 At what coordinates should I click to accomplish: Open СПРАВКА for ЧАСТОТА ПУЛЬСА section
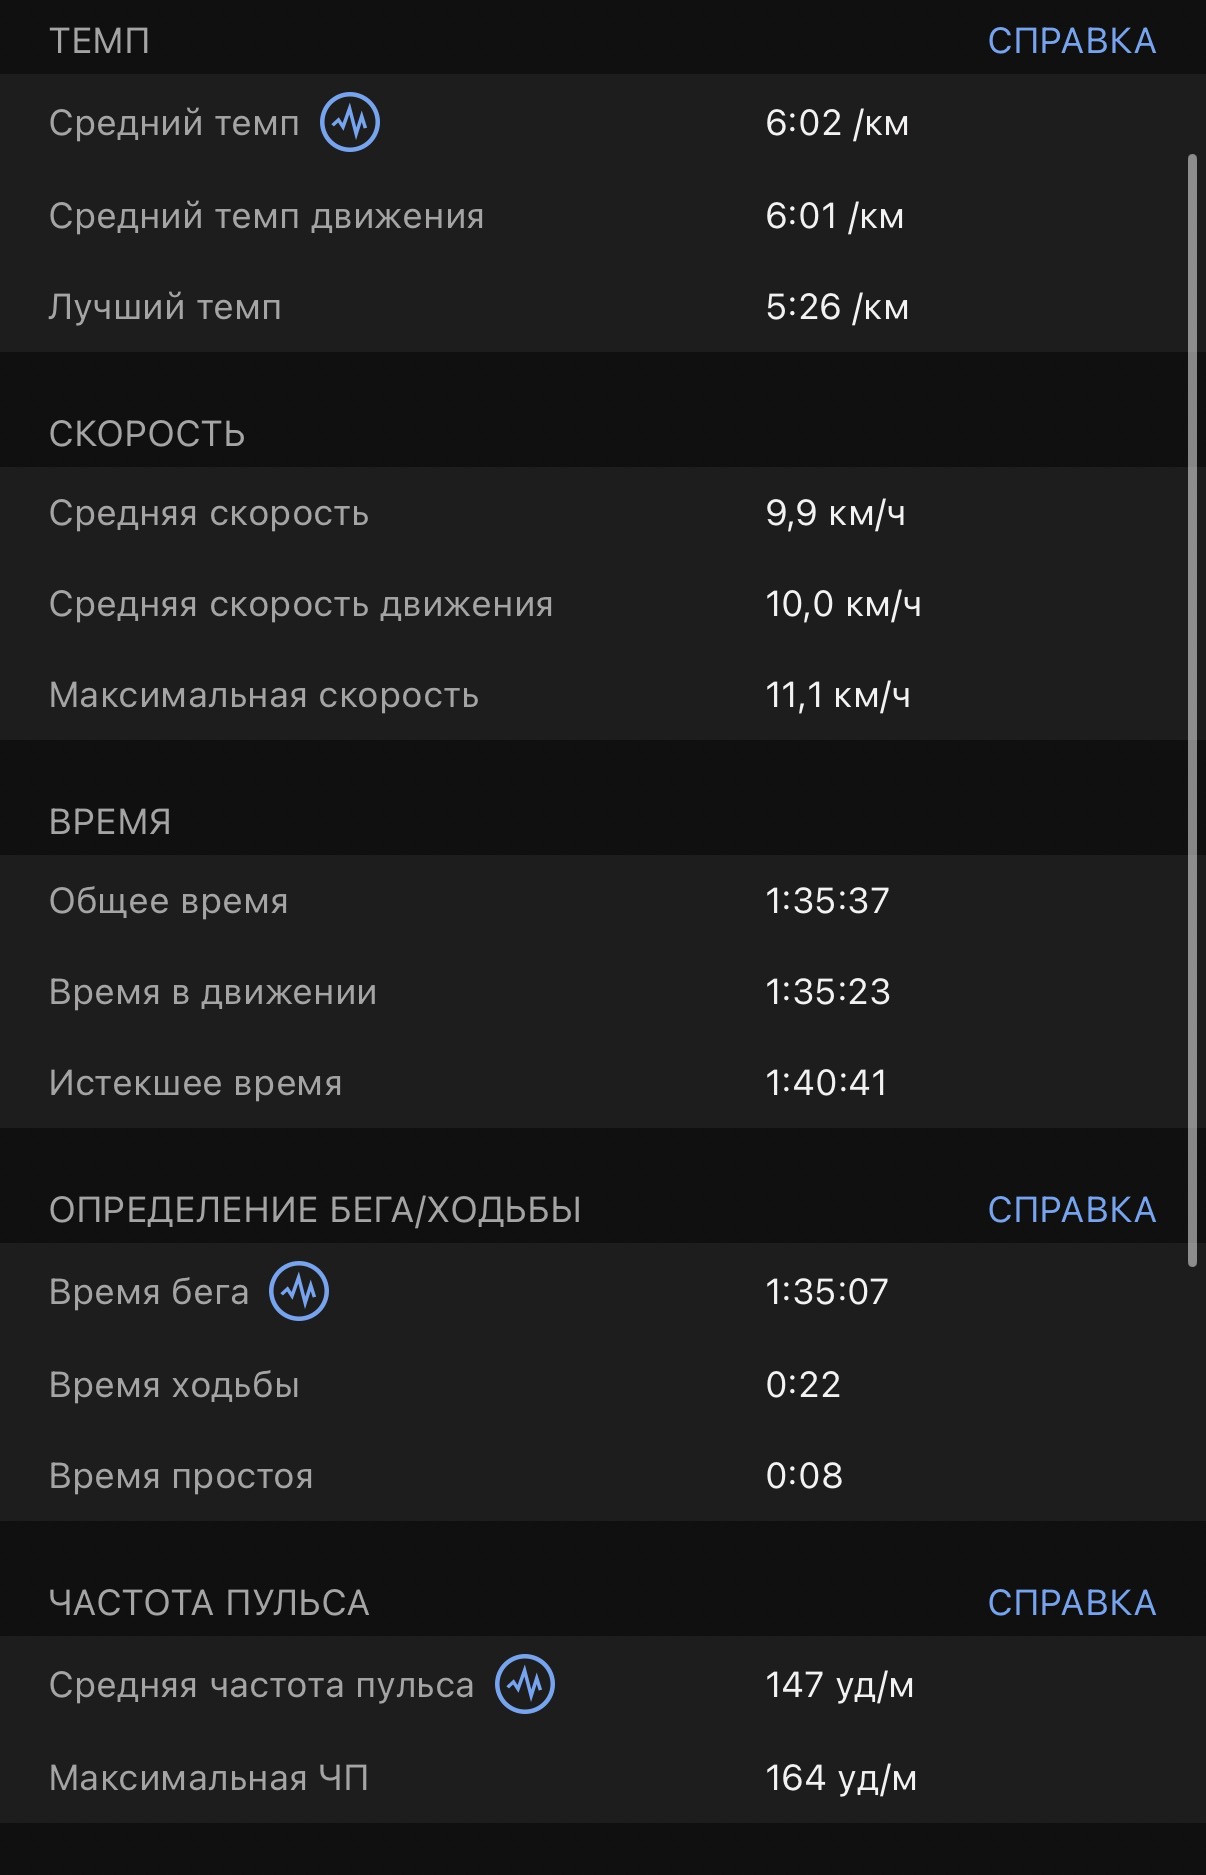pyautogui.click(x=1071, y=1602)
